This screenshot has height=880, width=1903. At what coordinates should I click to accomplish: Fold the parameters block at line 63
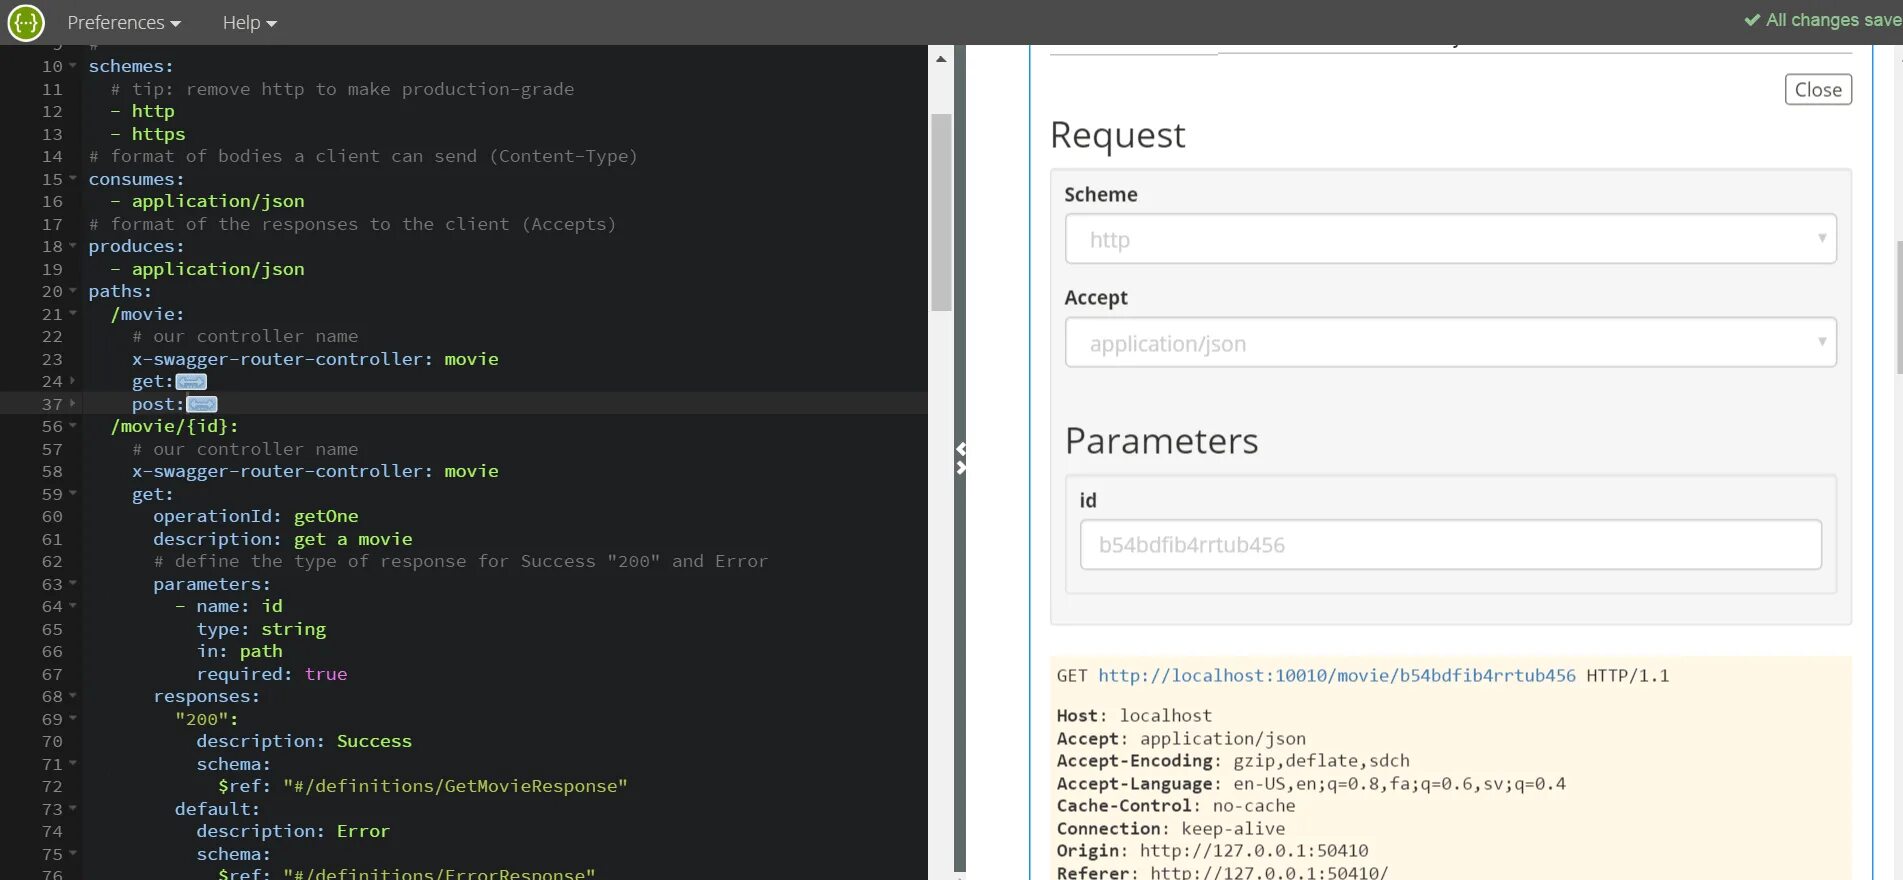73,584
